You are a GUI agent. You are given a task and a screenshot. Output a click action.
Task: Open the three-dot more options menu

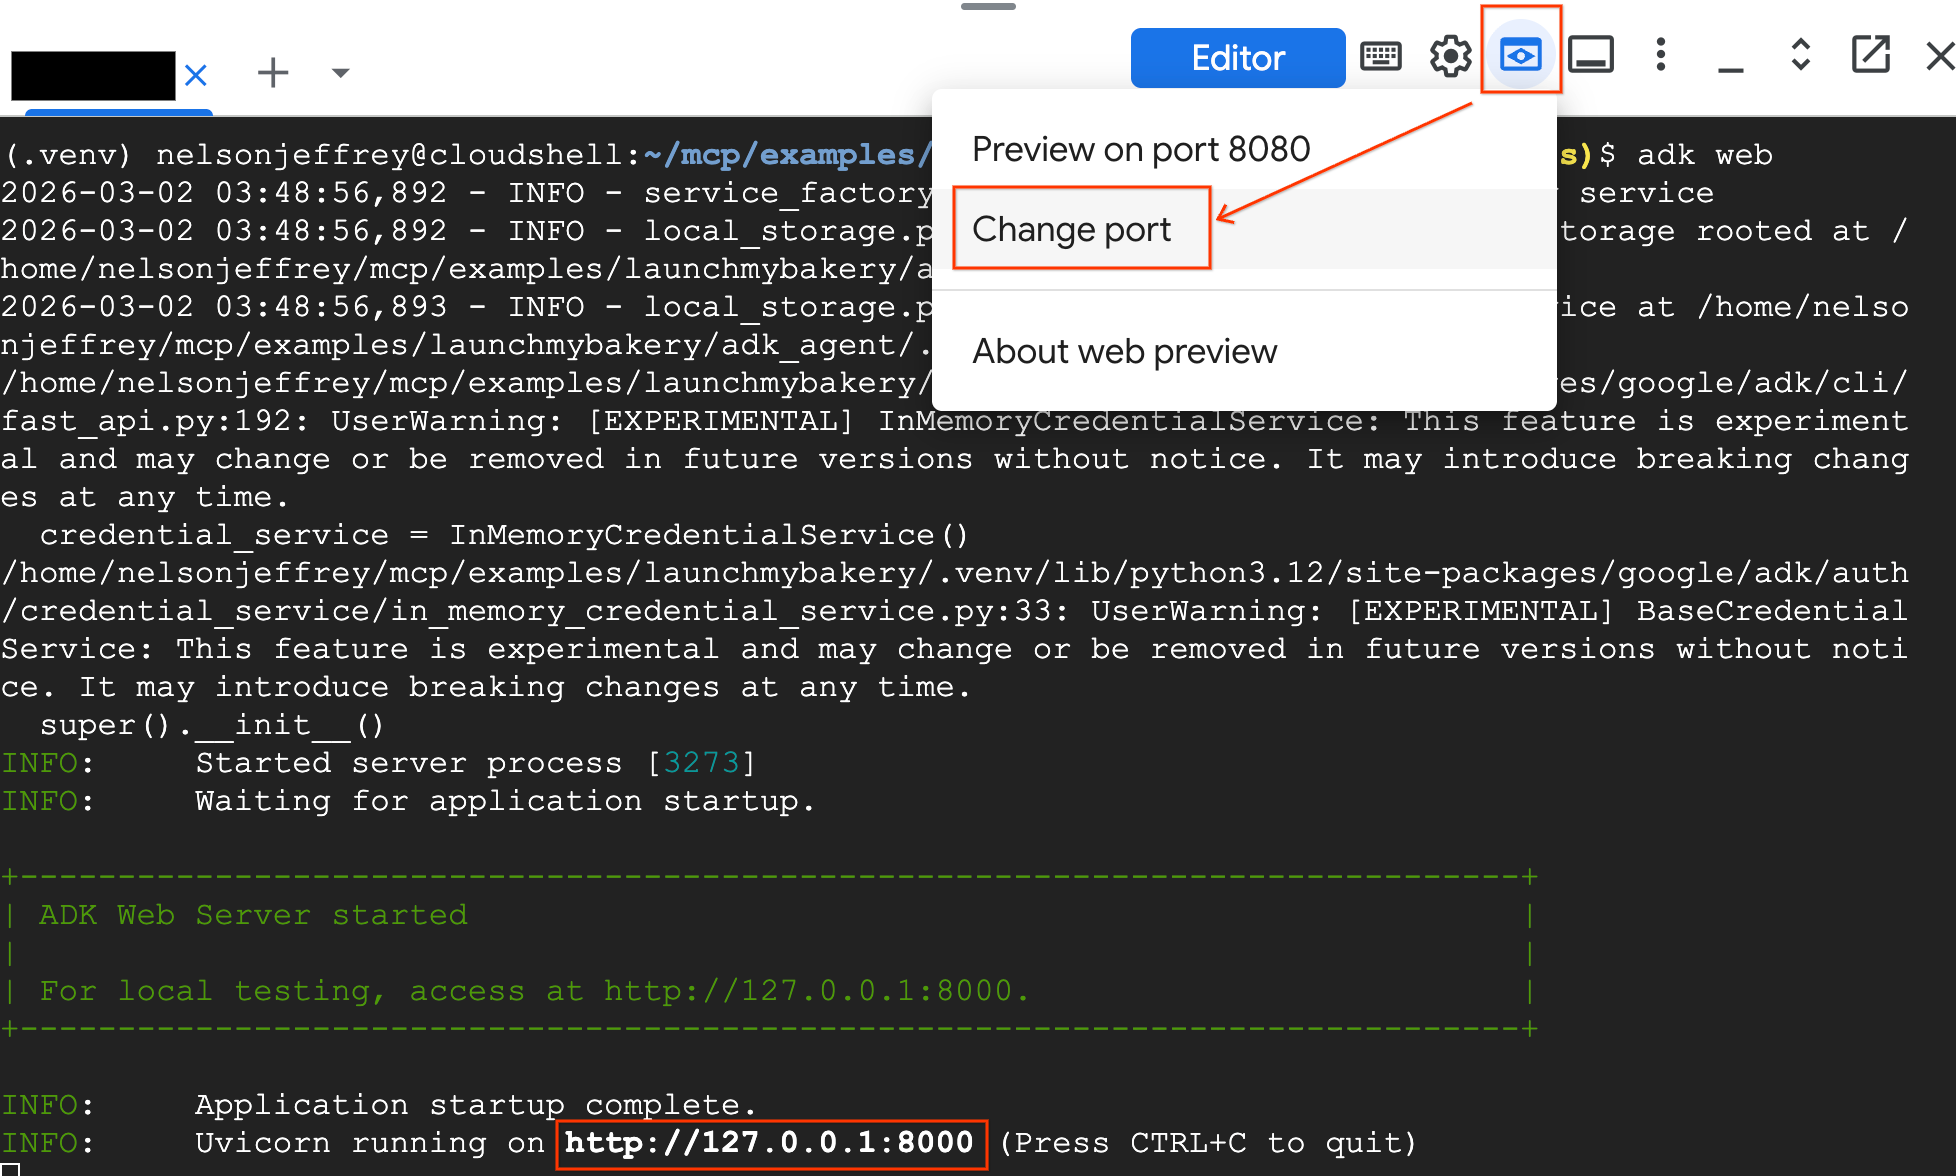(x=1660, y=56)
